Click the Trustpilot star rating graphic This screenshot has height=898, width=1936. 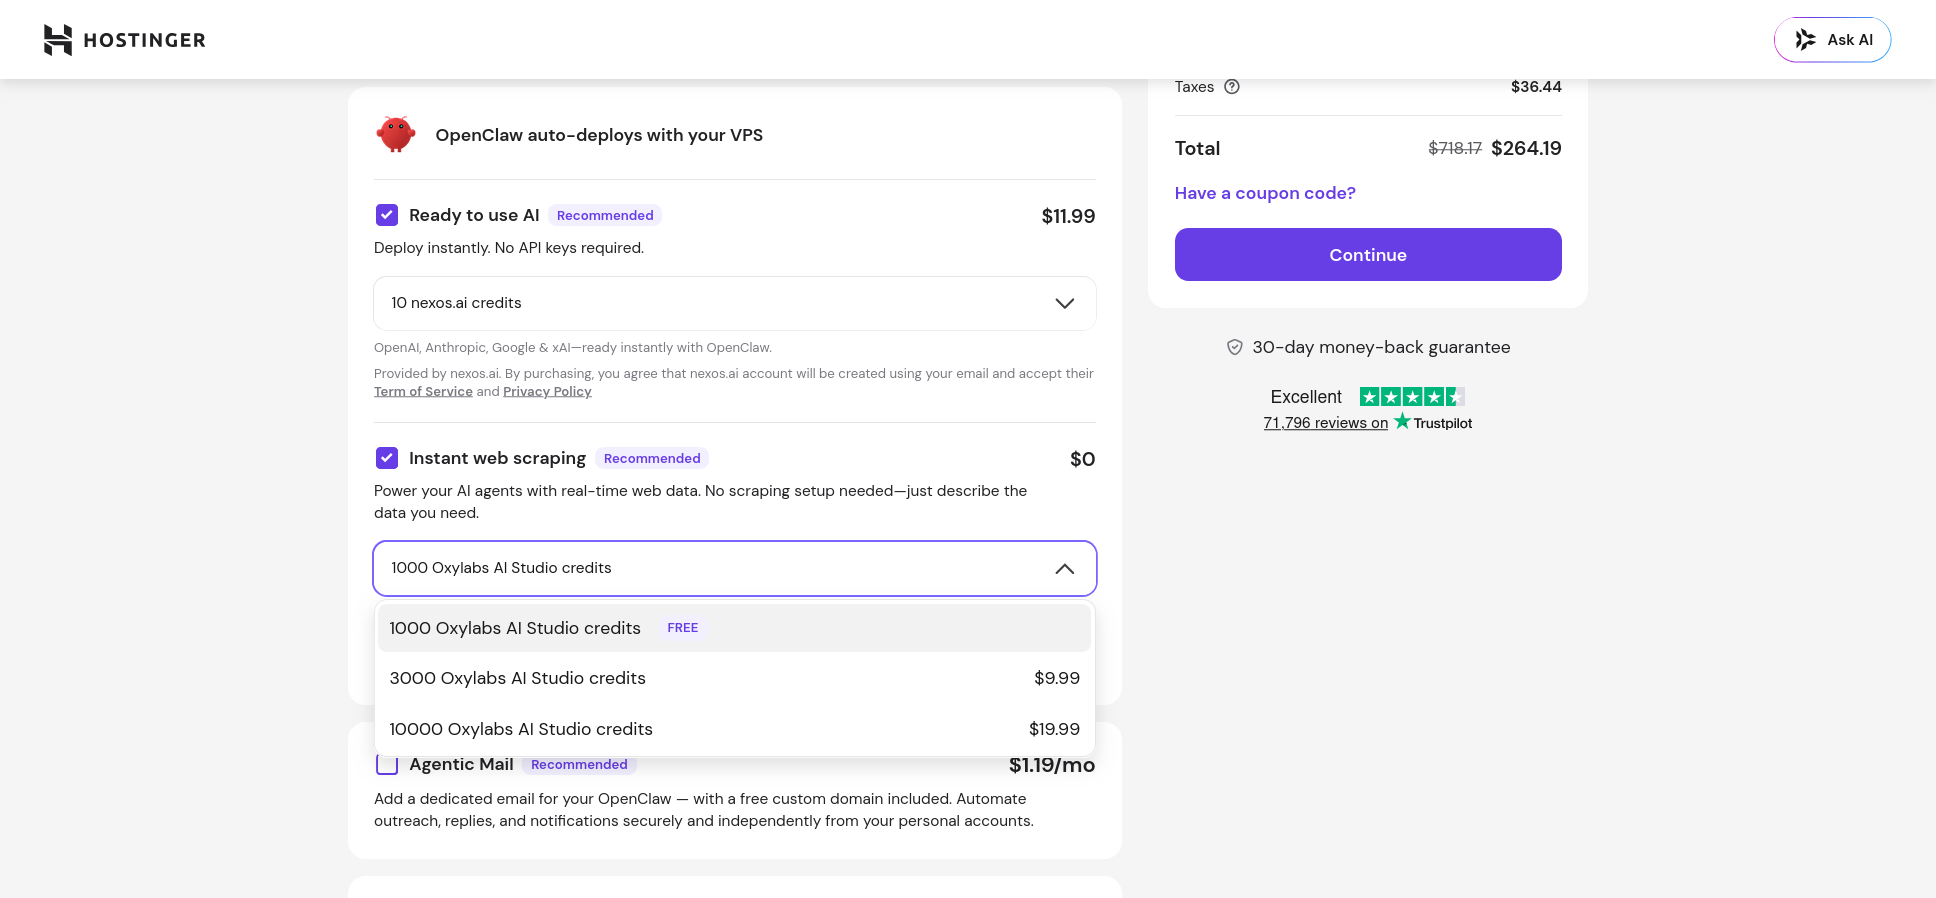(1412, 397)
